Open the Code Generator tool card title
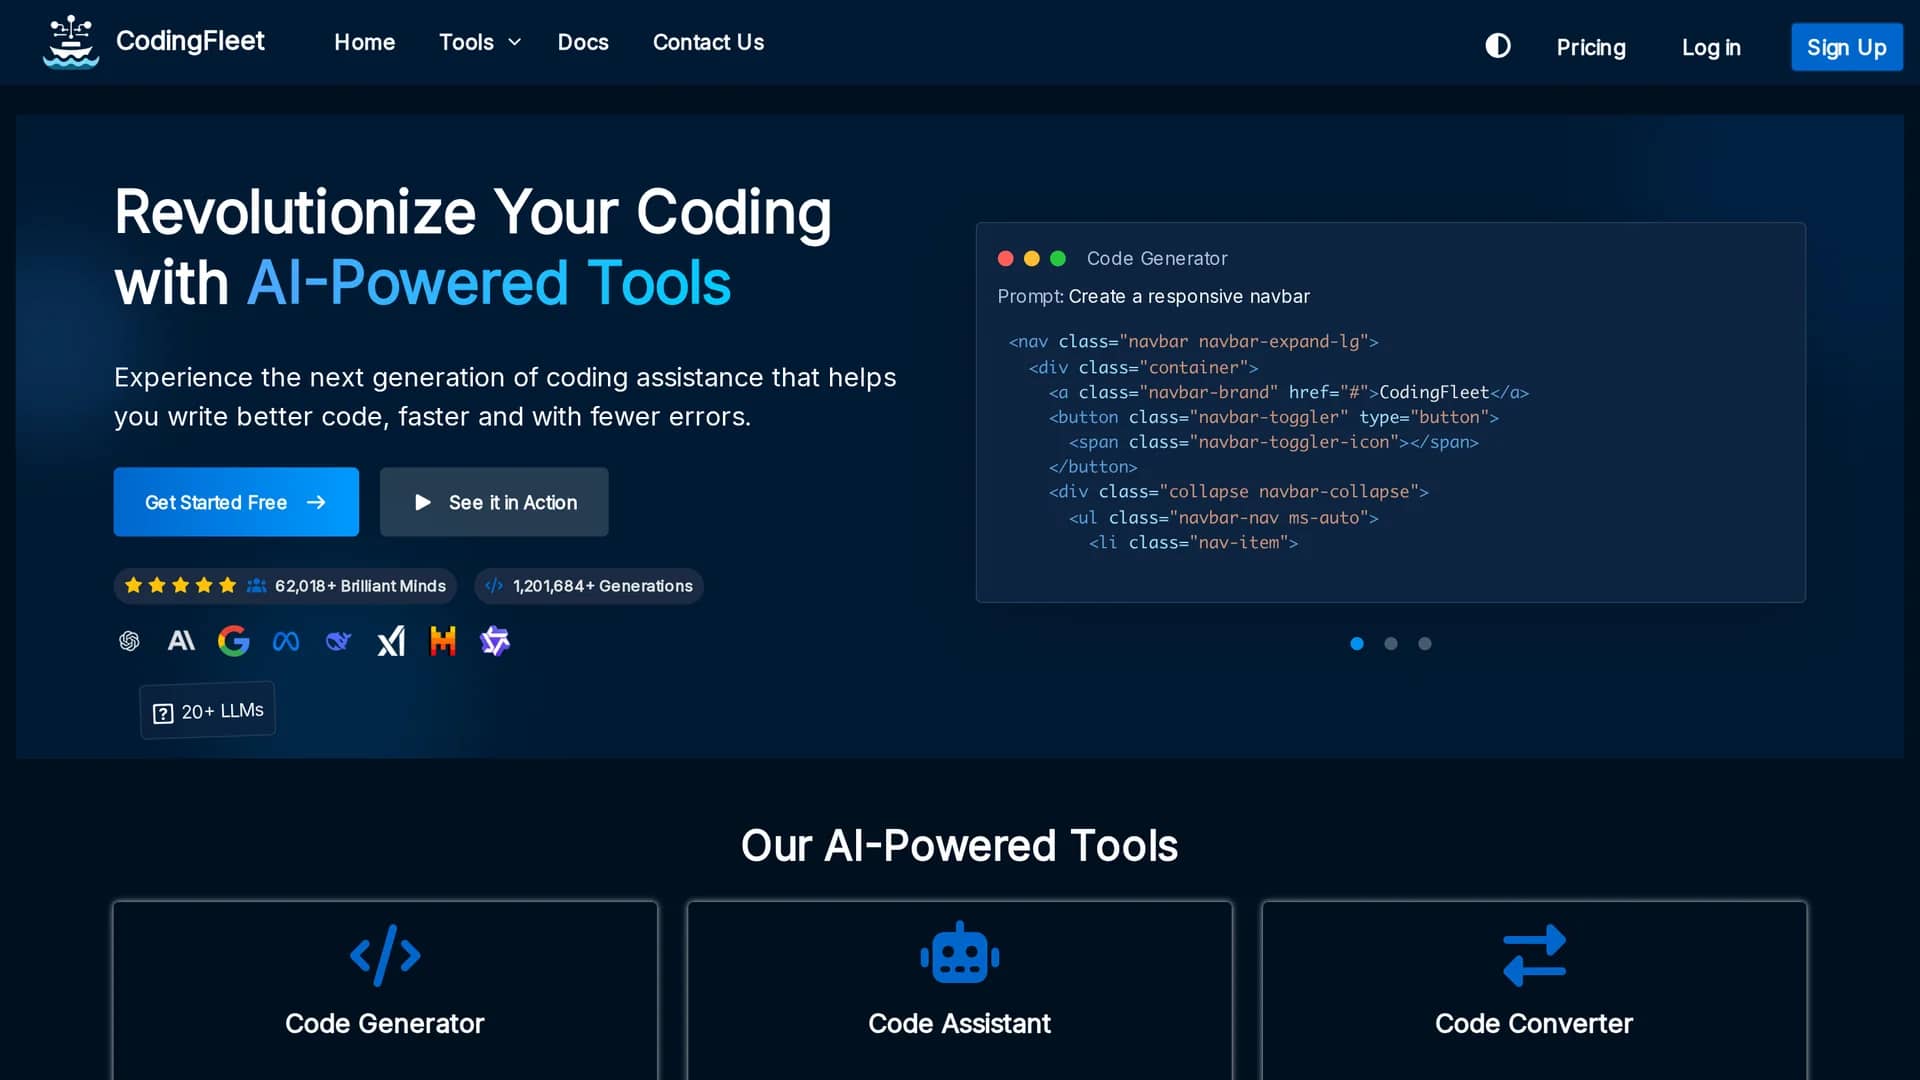The width and height of the screenshot is (1920, 1080). (385, 1024)
